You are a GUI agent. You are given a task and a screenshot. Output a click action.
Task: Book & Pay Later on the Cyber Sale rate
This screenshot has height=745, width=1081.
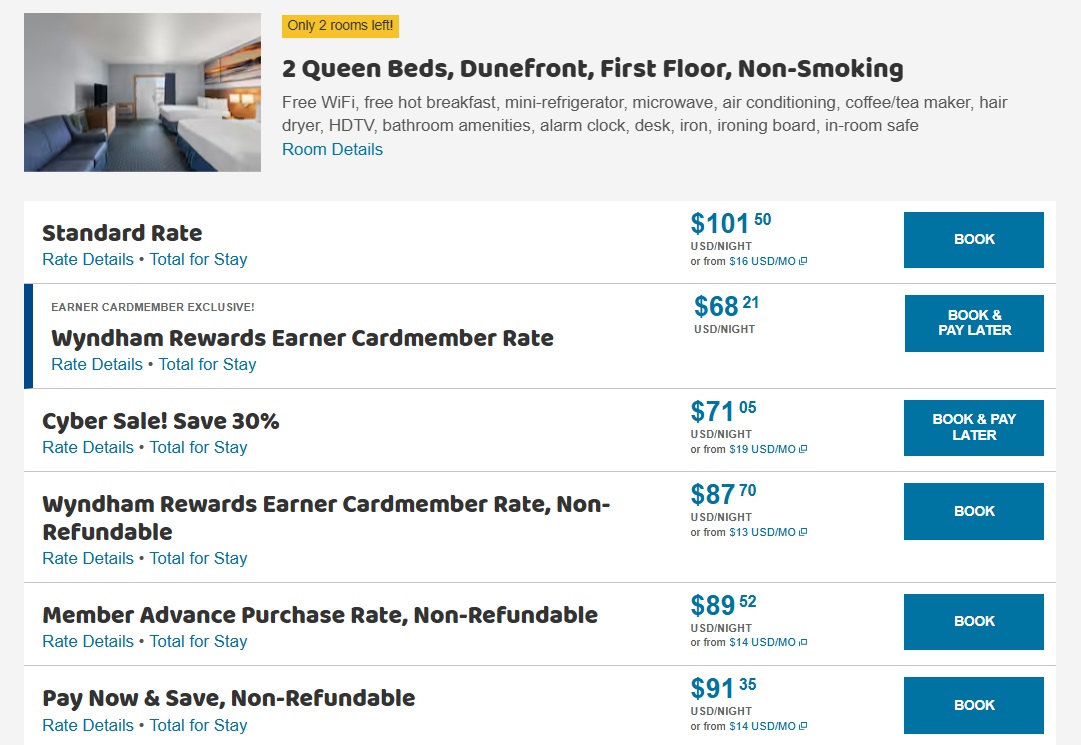[973, 427]
